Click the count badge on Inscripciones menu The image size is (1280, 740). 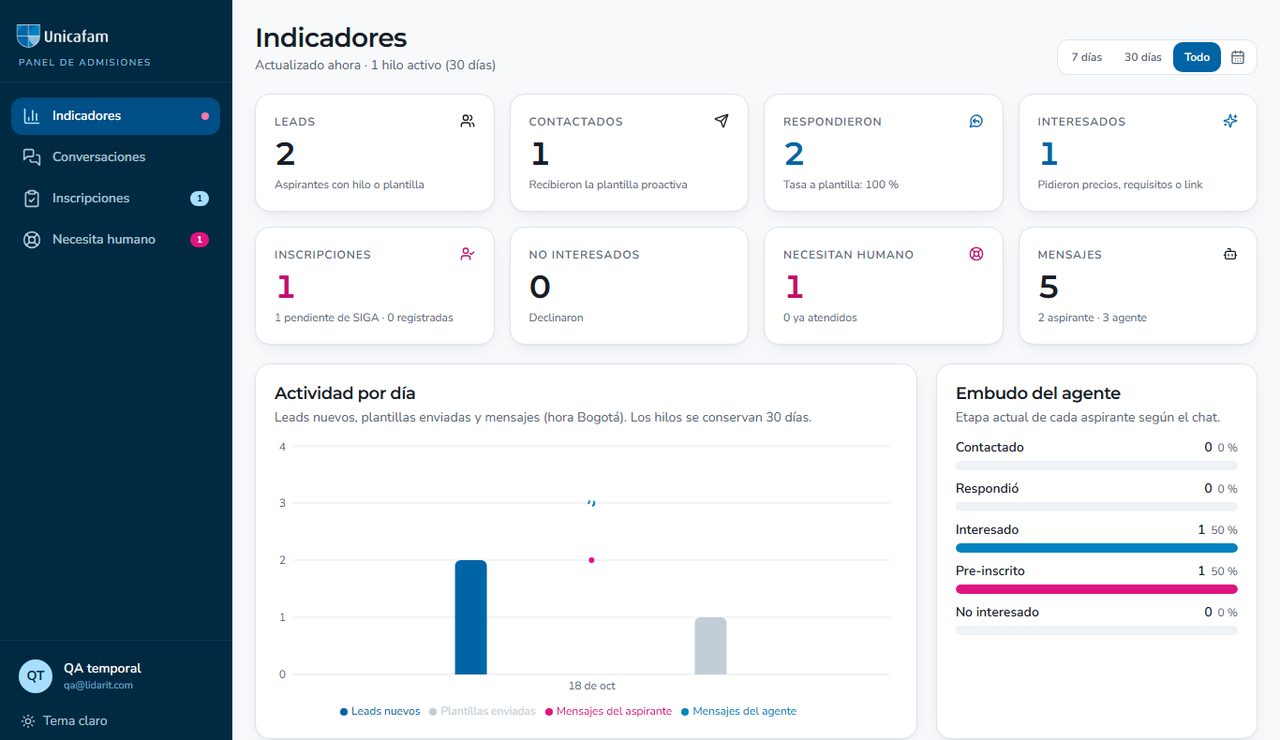pyautogui.click(x=199, y=198)
